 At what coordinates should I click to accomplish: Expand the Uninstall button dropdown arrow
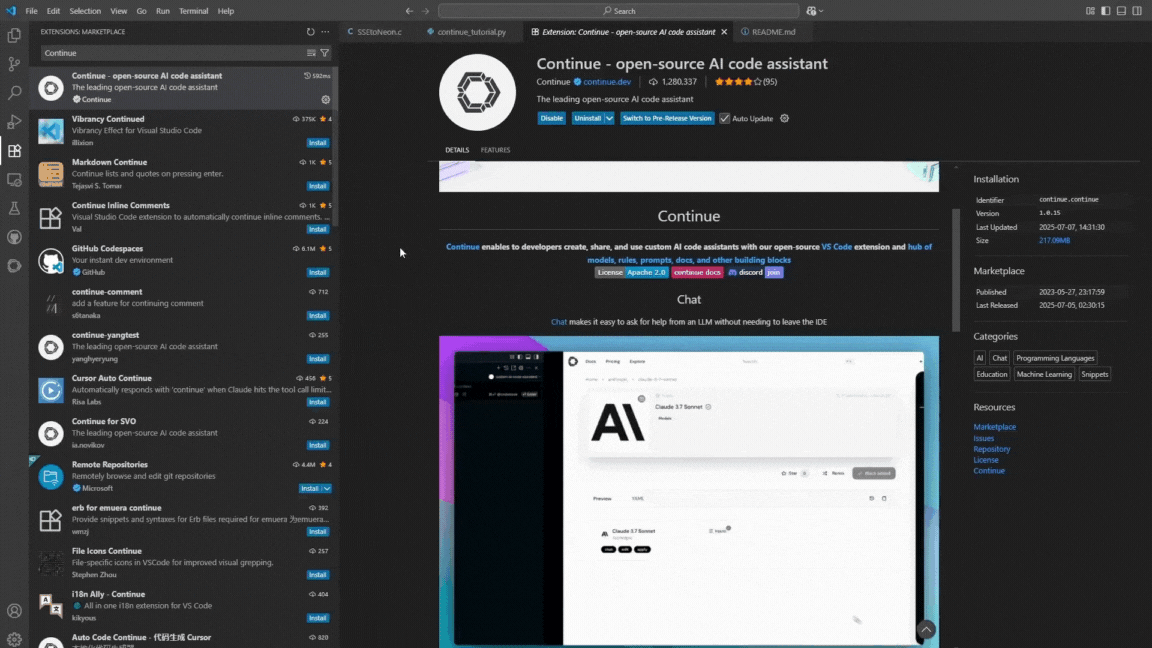[x=609, y=118]
